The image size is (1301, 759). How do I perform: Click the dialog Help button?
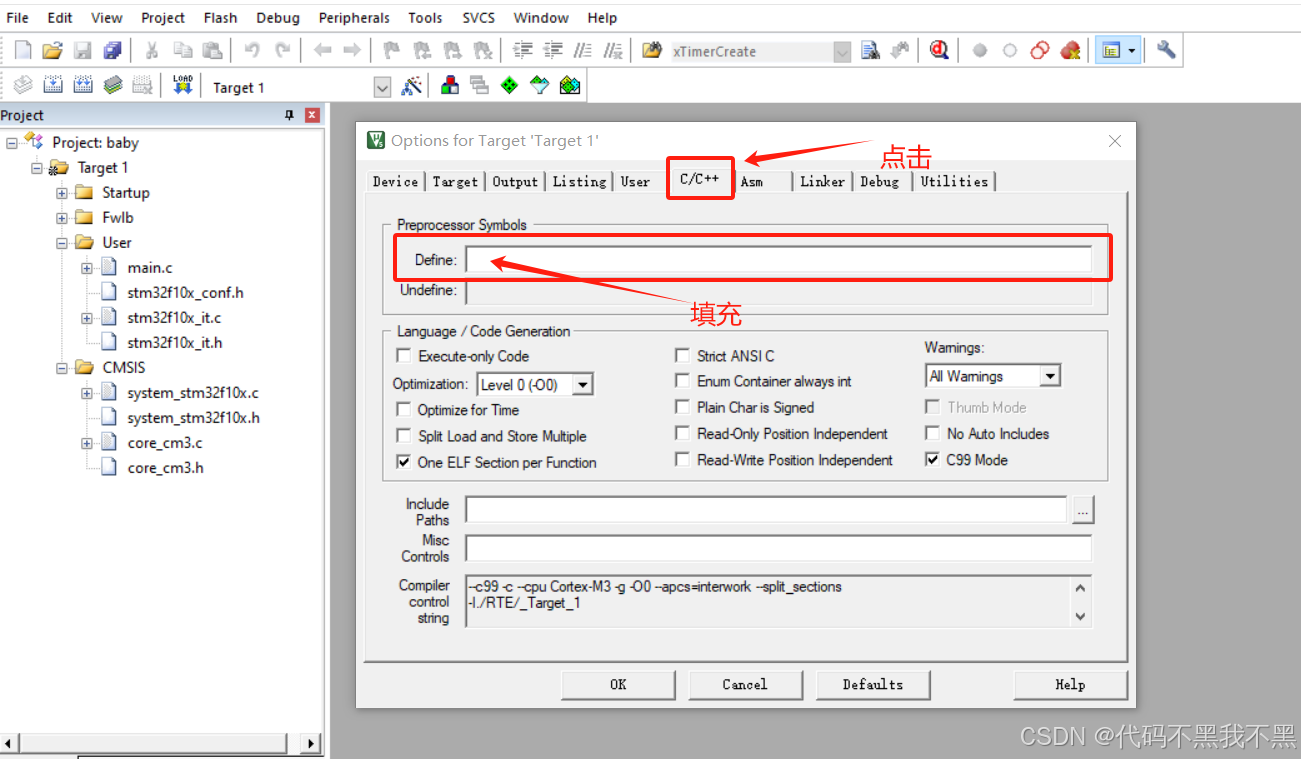click(x=1070, y=685)
